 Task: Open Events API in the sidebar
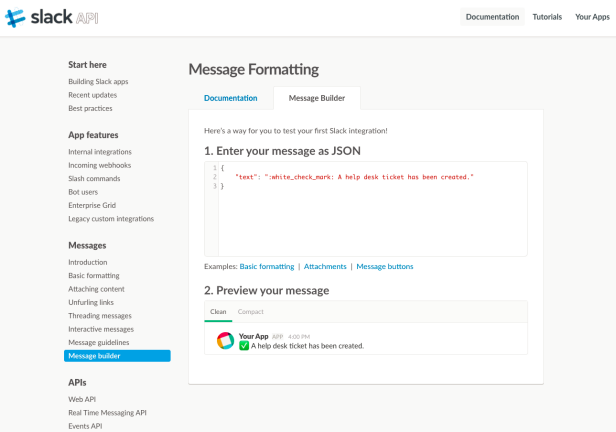click(85, 426)
